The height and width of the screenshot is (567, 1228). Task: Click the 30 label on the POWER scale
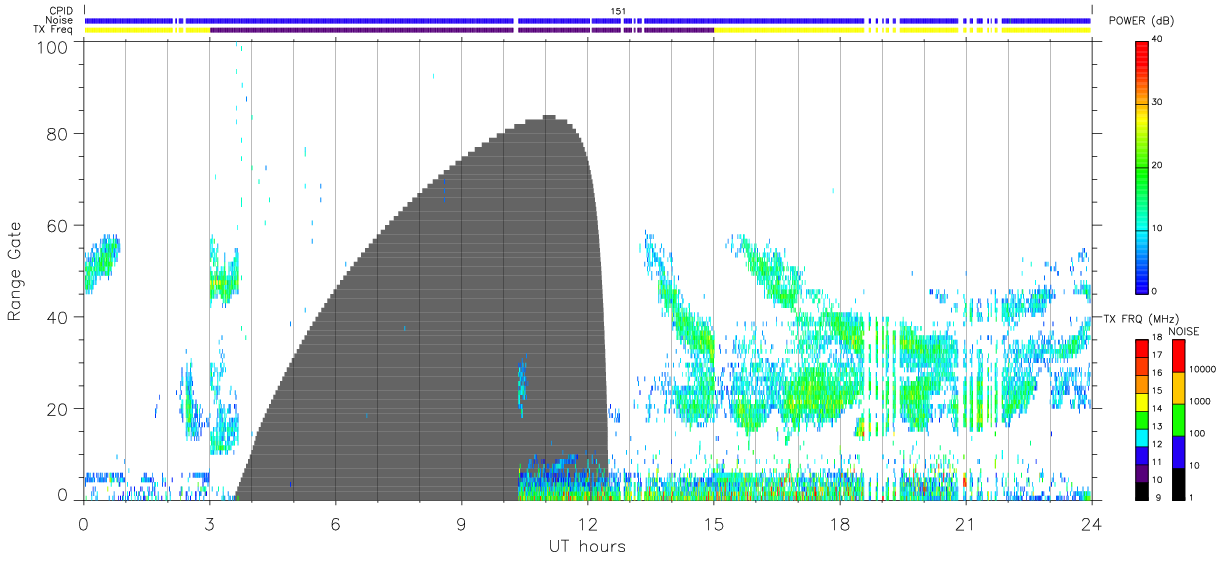pos(1158,103)
